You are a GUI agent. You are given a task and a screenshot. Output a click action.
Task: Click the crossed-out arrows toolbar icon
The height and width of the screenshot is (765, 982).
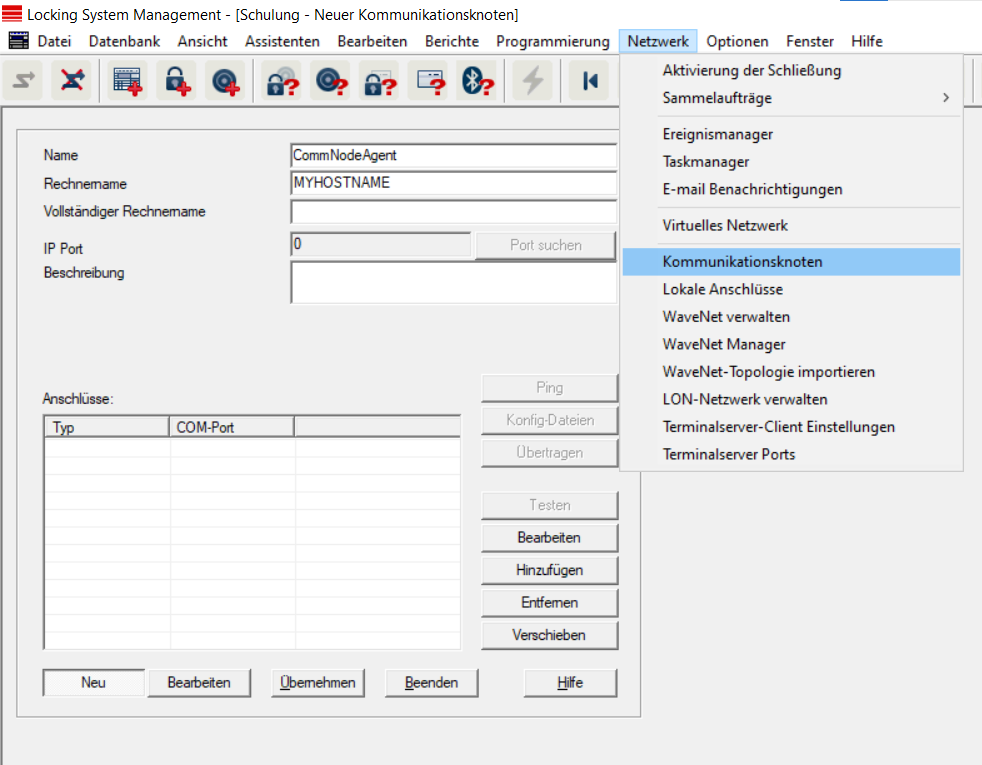(x=71, y=82)
